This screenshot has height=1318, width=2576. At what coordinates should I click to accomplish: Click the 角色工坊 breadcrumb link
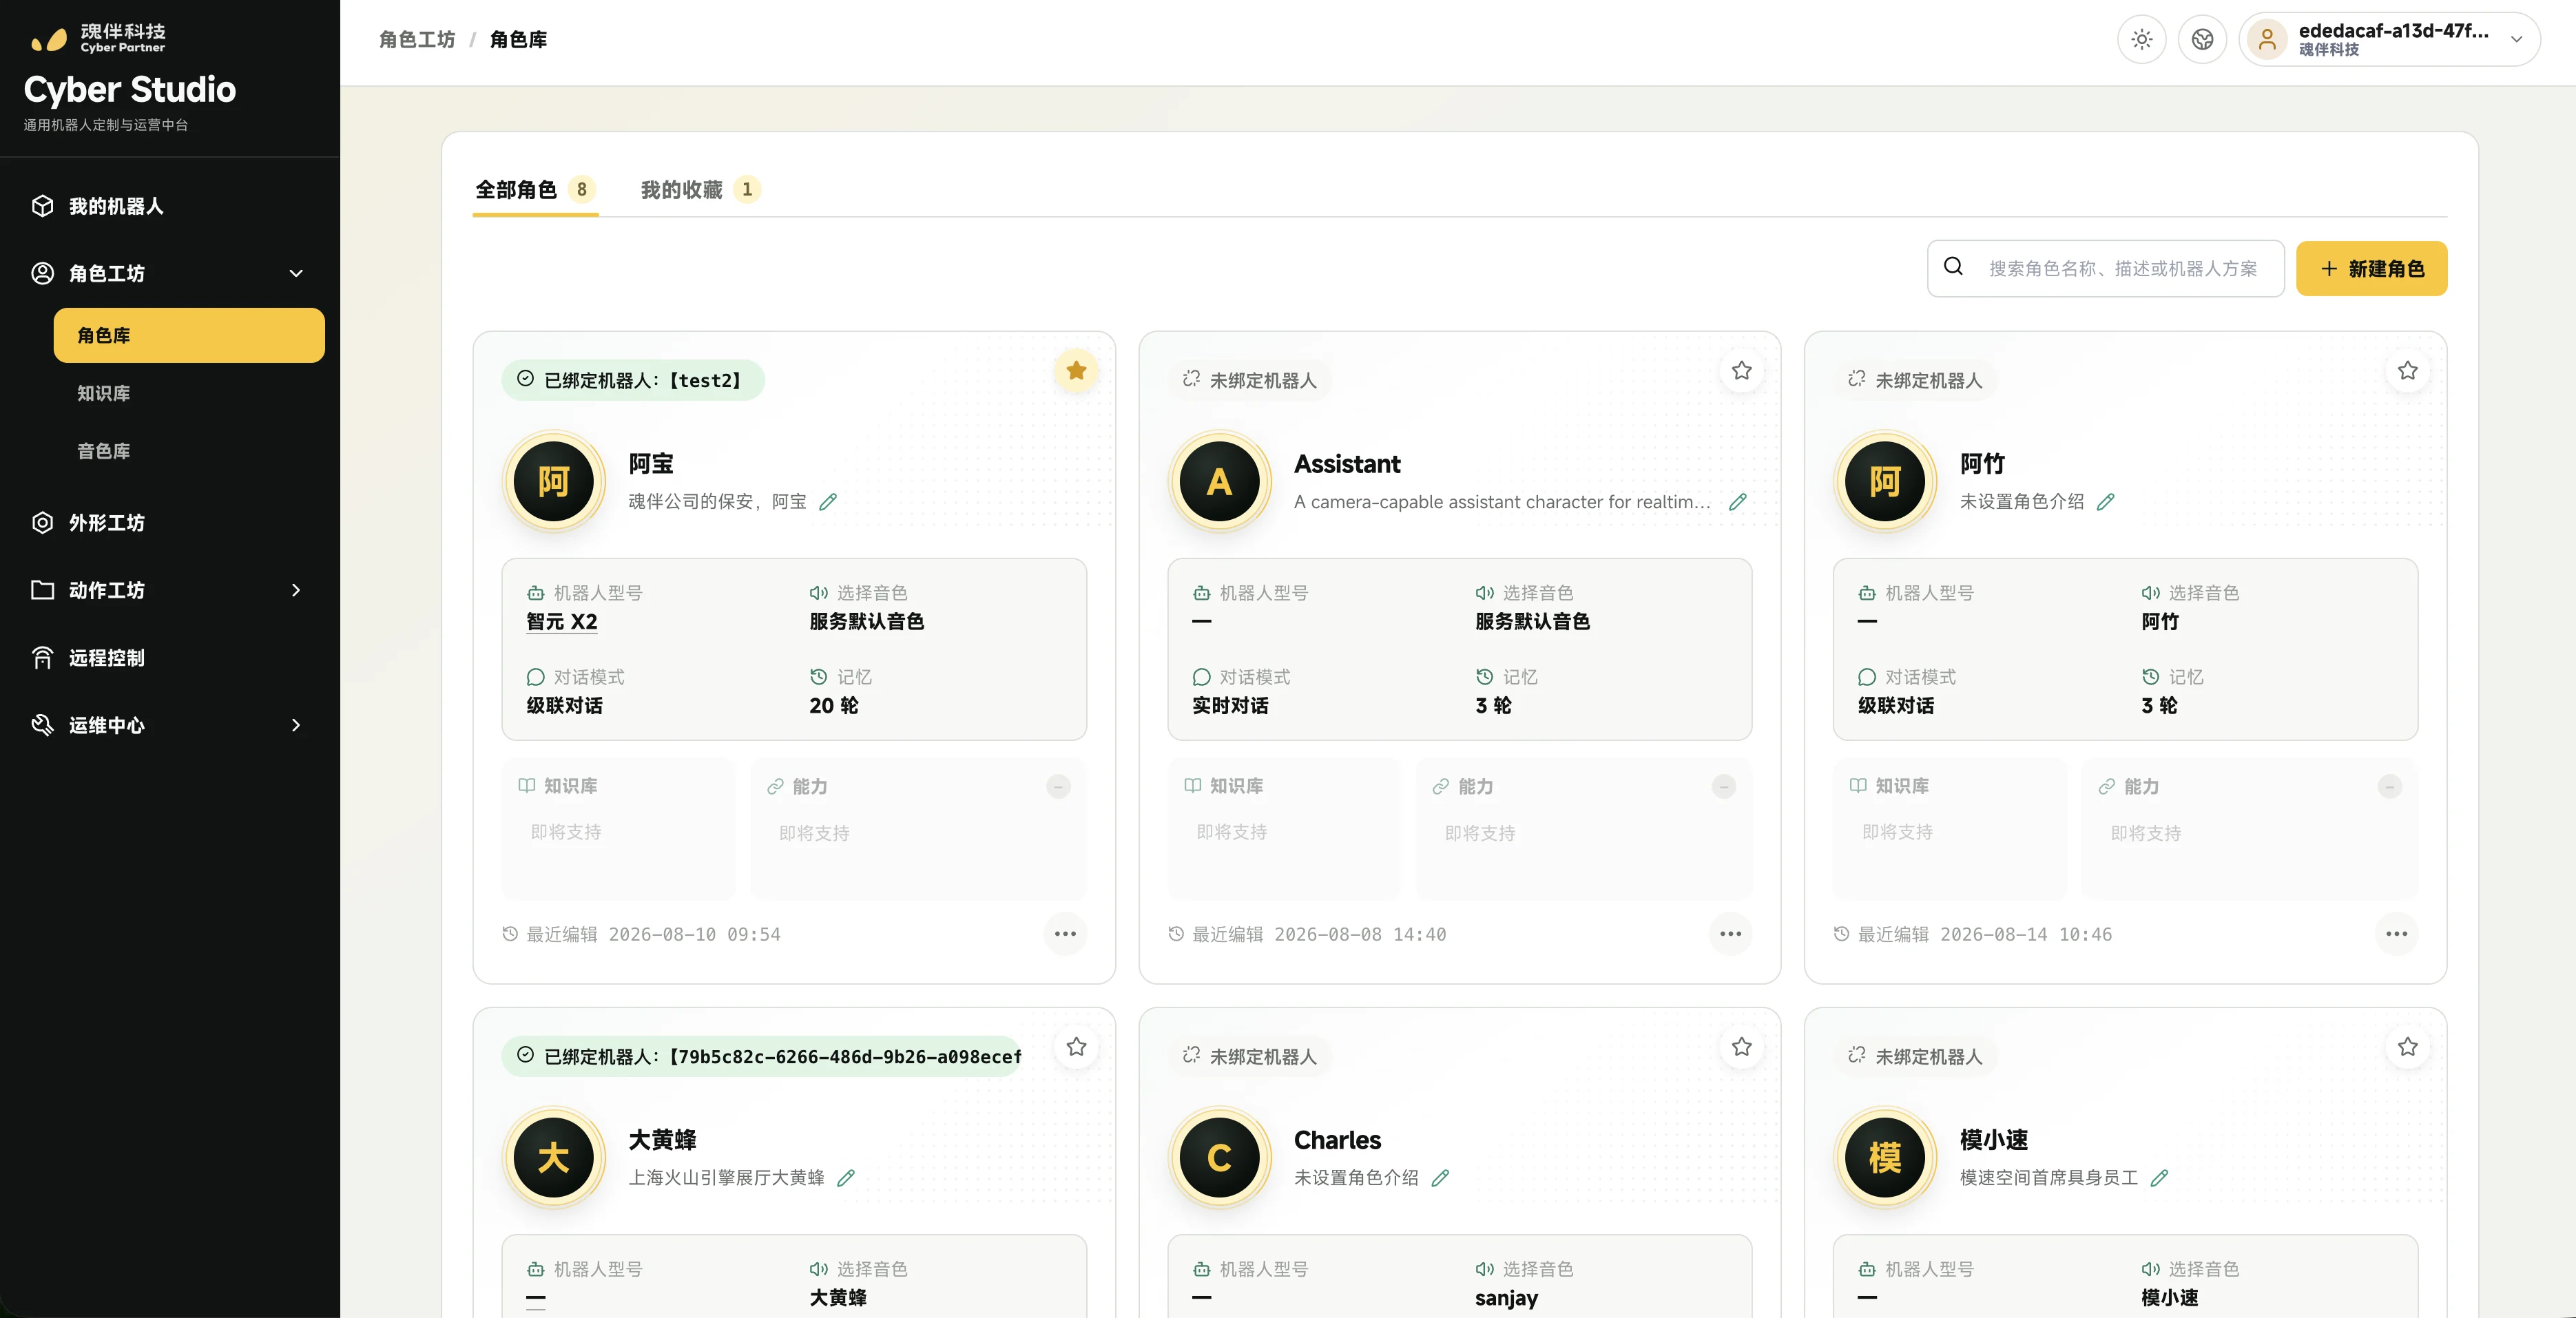(417, 40)
